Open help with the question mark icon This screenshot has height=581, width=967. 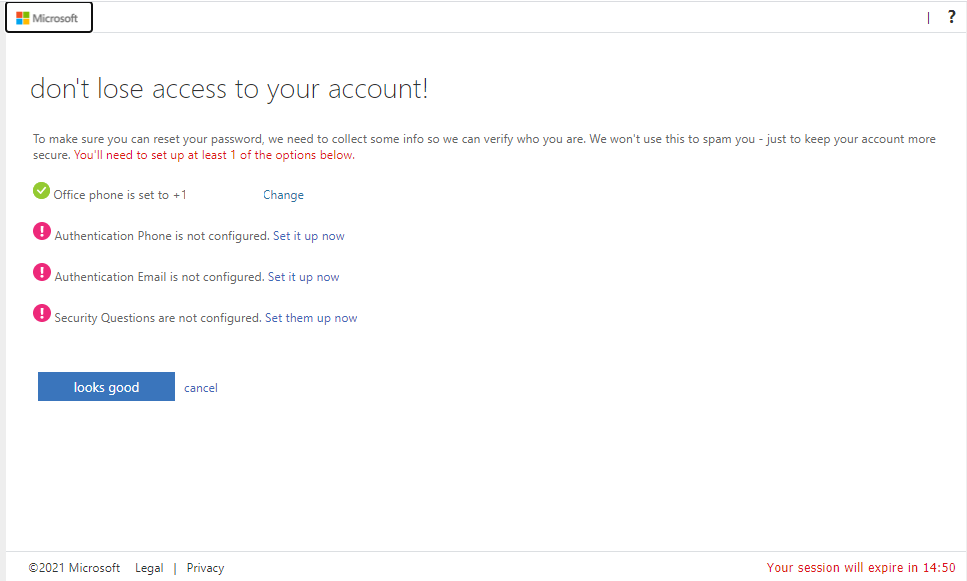point(951,17)
